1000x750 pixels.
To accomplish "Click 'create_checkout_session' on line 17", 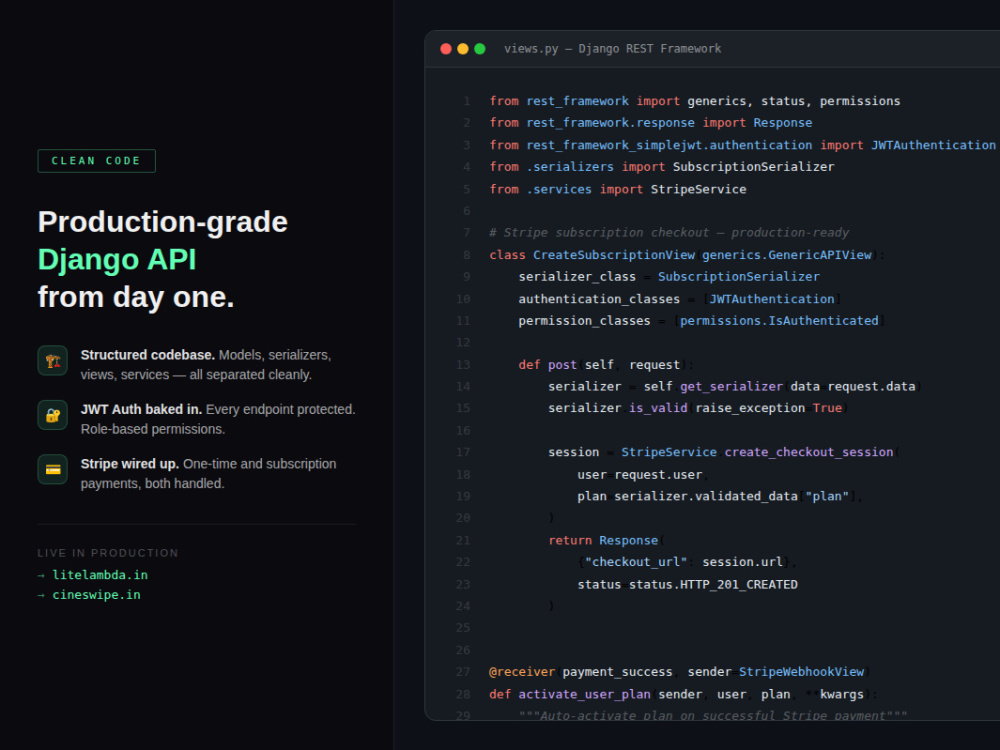I will point(809,452).
